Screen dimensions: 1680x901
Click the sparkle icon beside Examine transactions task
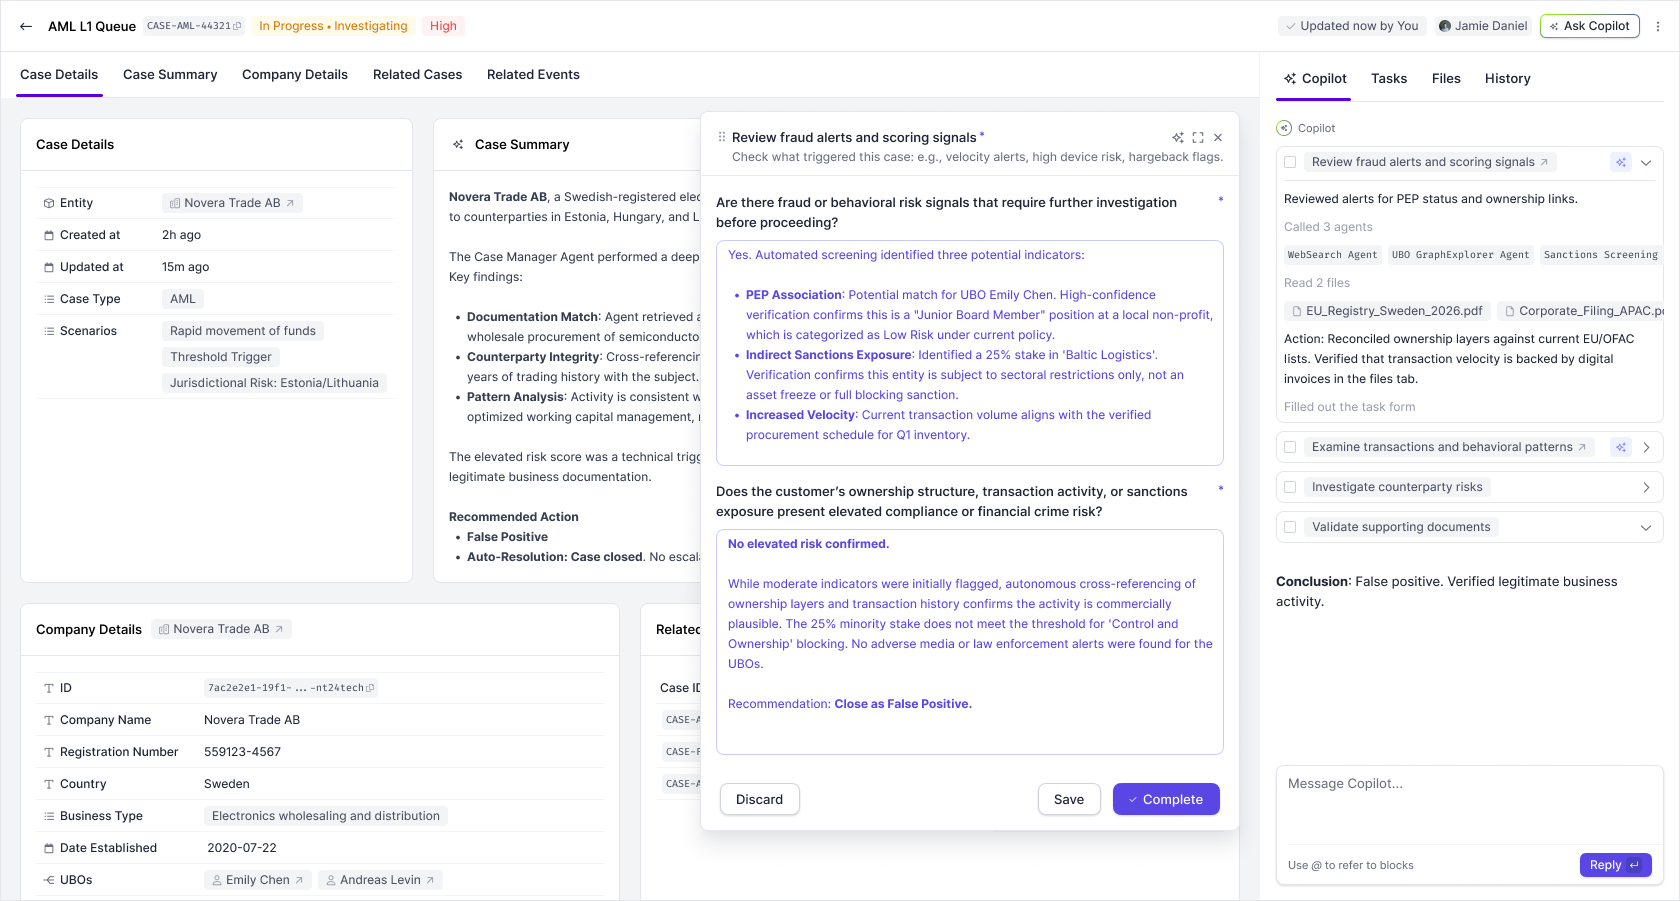pyautogui.click(x=1621, y=447)
